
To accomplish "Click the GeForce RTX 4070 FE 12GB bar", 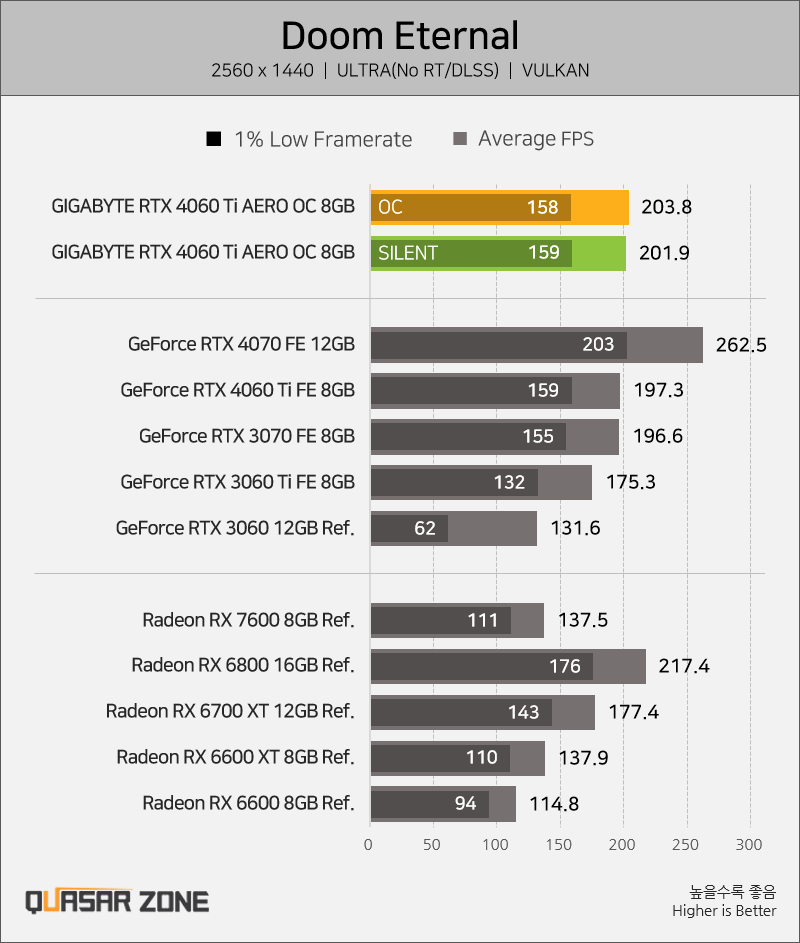I will point(537,345).
